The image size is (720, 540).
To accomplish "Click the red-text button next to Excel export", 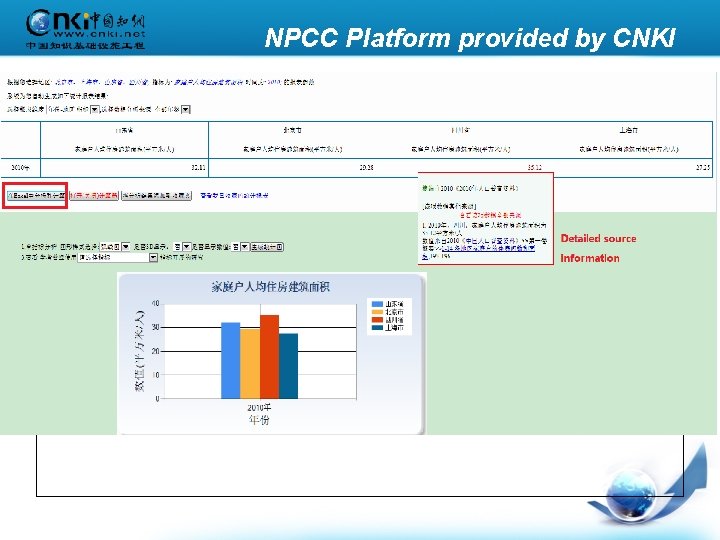I will click(94, 196).
